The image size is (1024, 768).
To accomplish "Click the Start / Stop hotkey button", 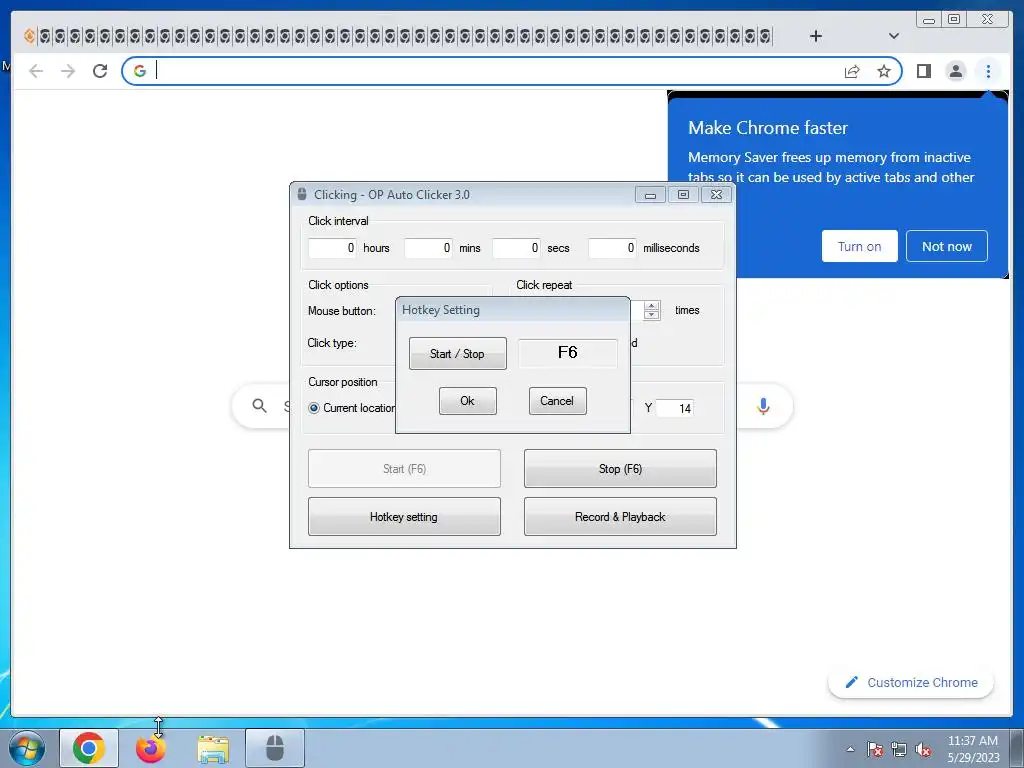I will [x=457, y=353].
